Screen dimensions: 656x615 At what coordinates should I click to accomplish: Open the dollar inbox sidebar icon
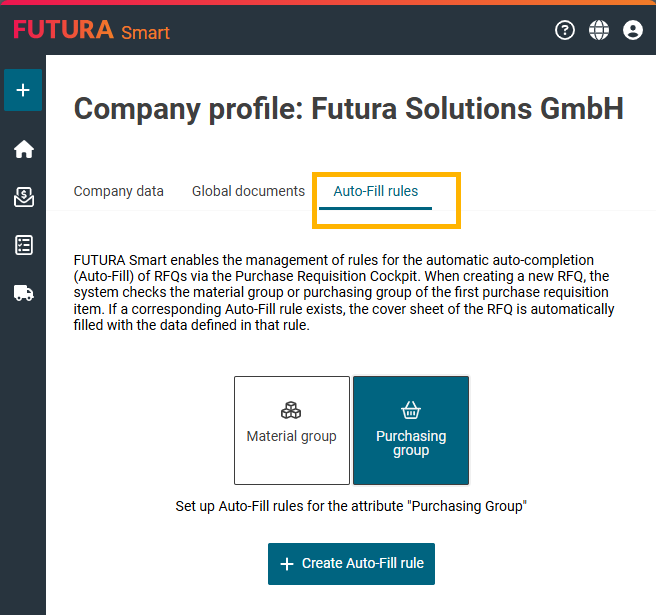tap(23, 197)
